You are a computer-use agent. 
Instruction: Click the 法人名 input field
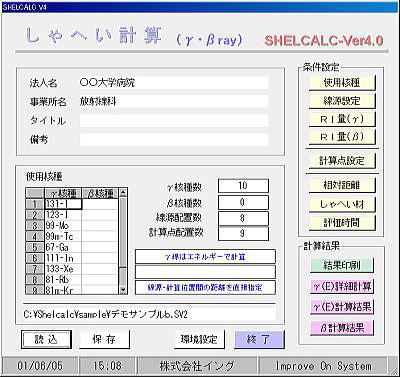pyautogui.click(x=174, y=83)
